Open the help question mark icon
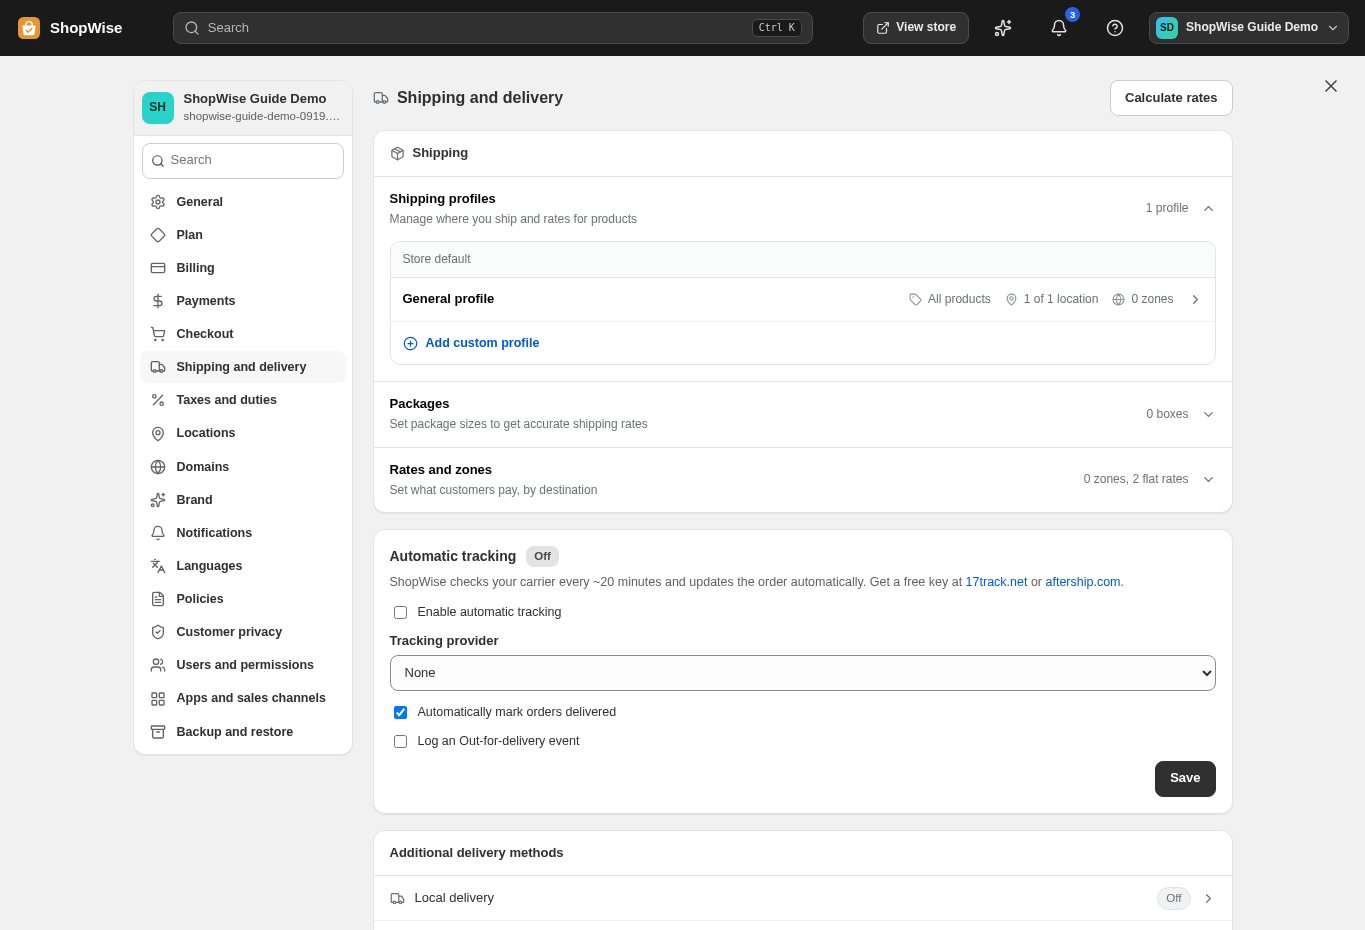The width and height of the screenshot is (1365, 930). [1115, 28]
